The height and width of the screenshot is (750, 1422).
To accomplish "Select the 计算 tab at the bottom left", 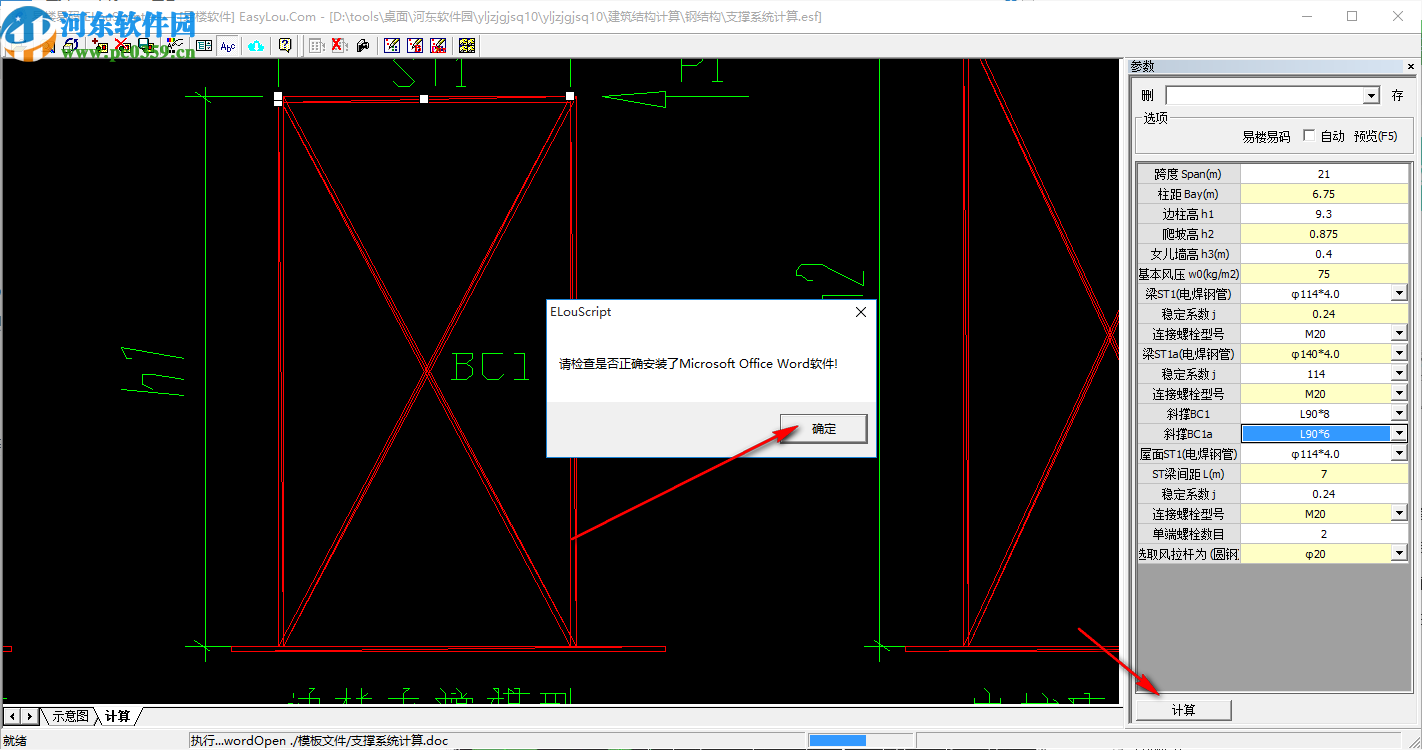I will point(118,716).
